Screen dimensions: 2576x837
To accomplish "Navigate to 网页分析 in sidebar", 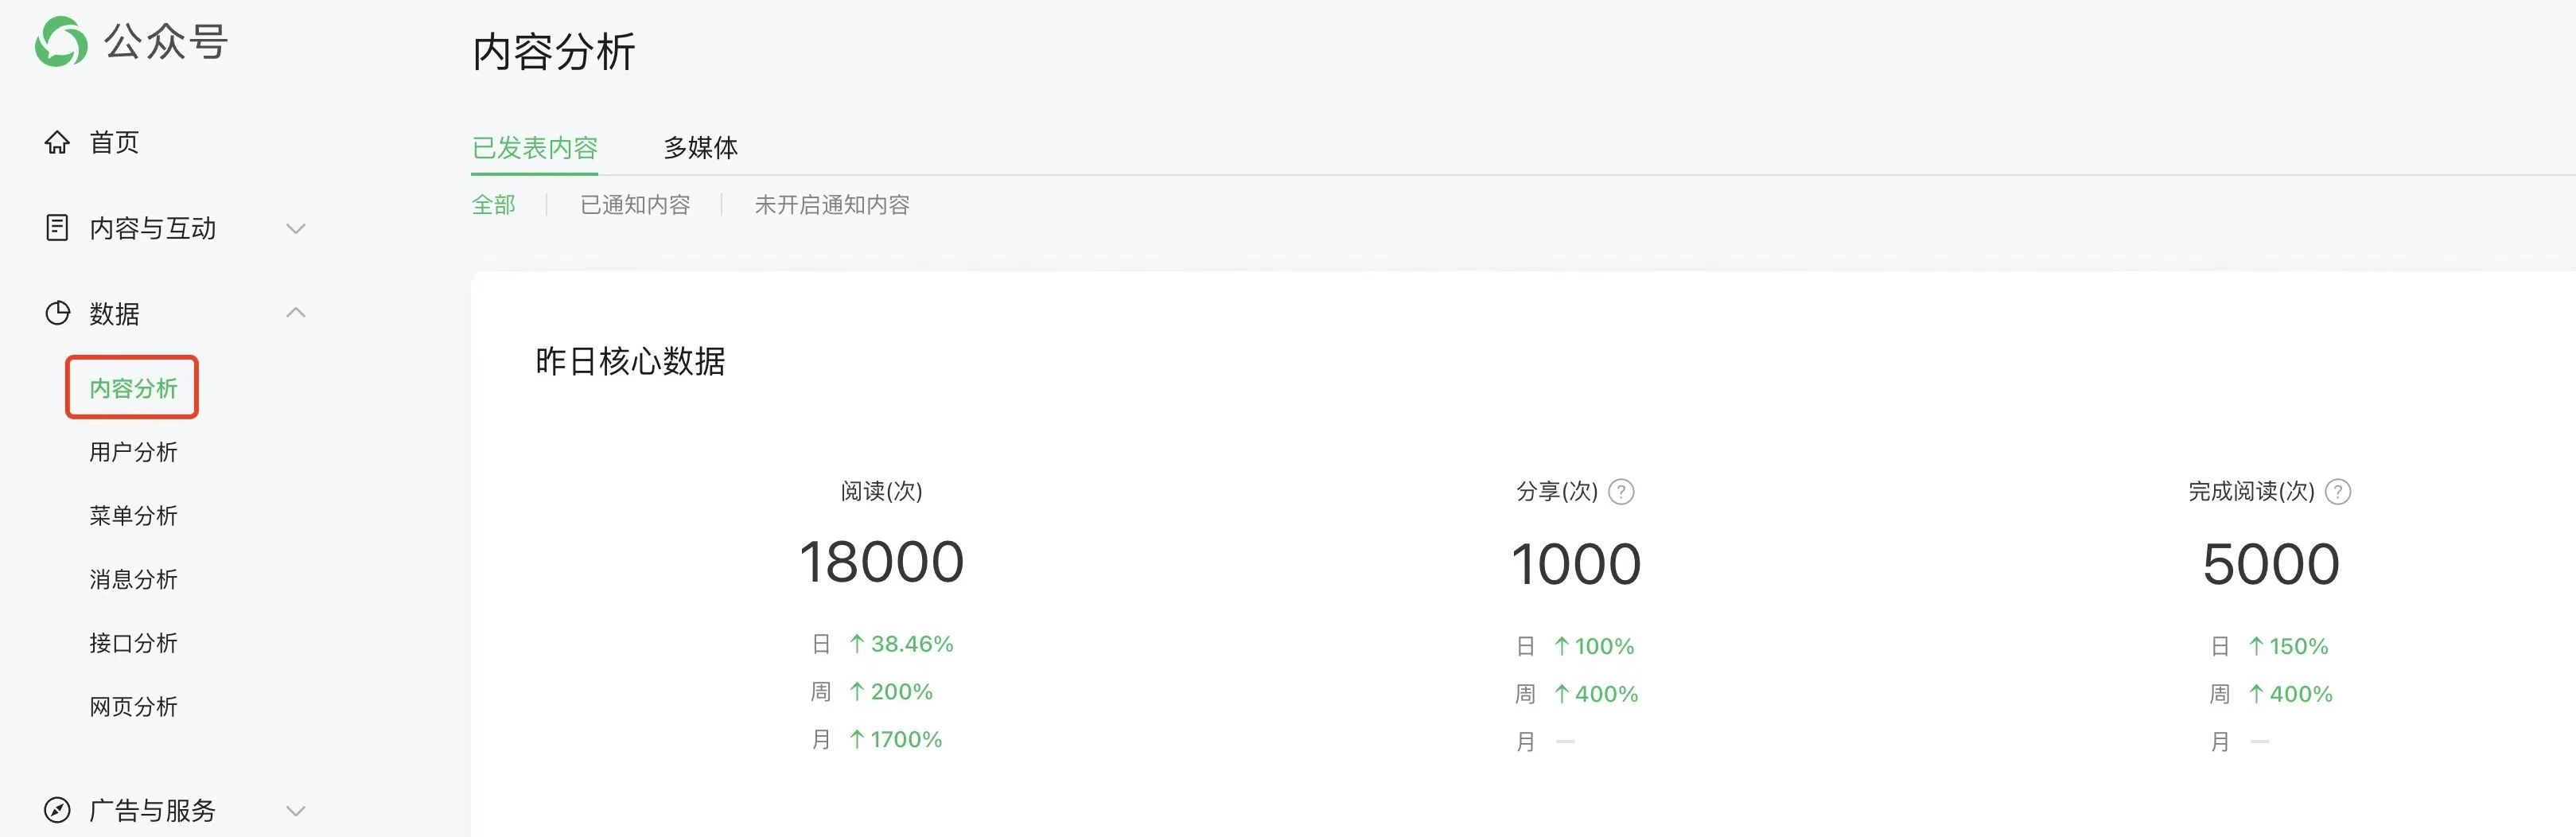I will pos(133,707).
